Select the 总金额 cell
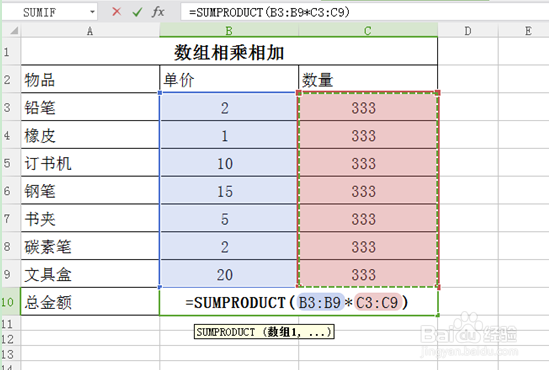The height and width of the screenshot is (370, 549). (90, 302)
